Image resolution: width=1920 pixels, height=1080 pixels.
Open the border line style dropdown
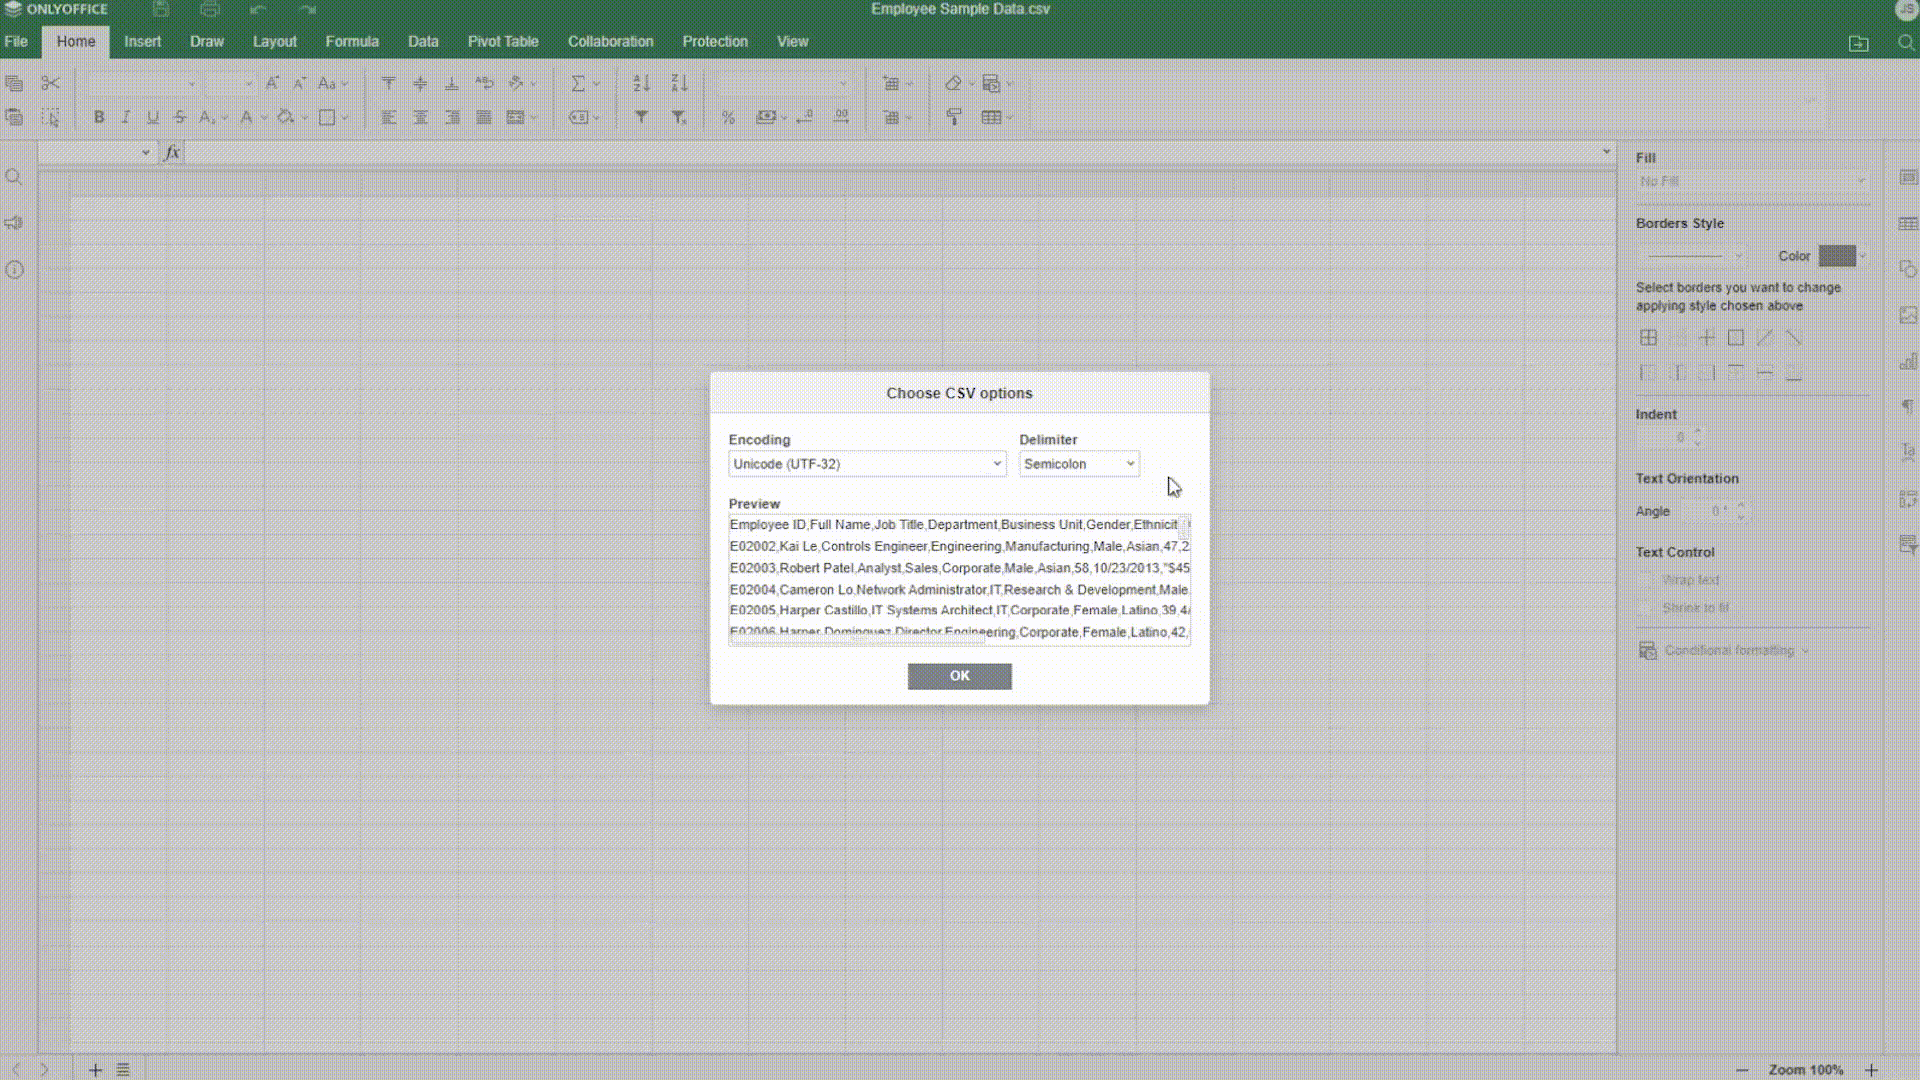[x=1692, y=255]
